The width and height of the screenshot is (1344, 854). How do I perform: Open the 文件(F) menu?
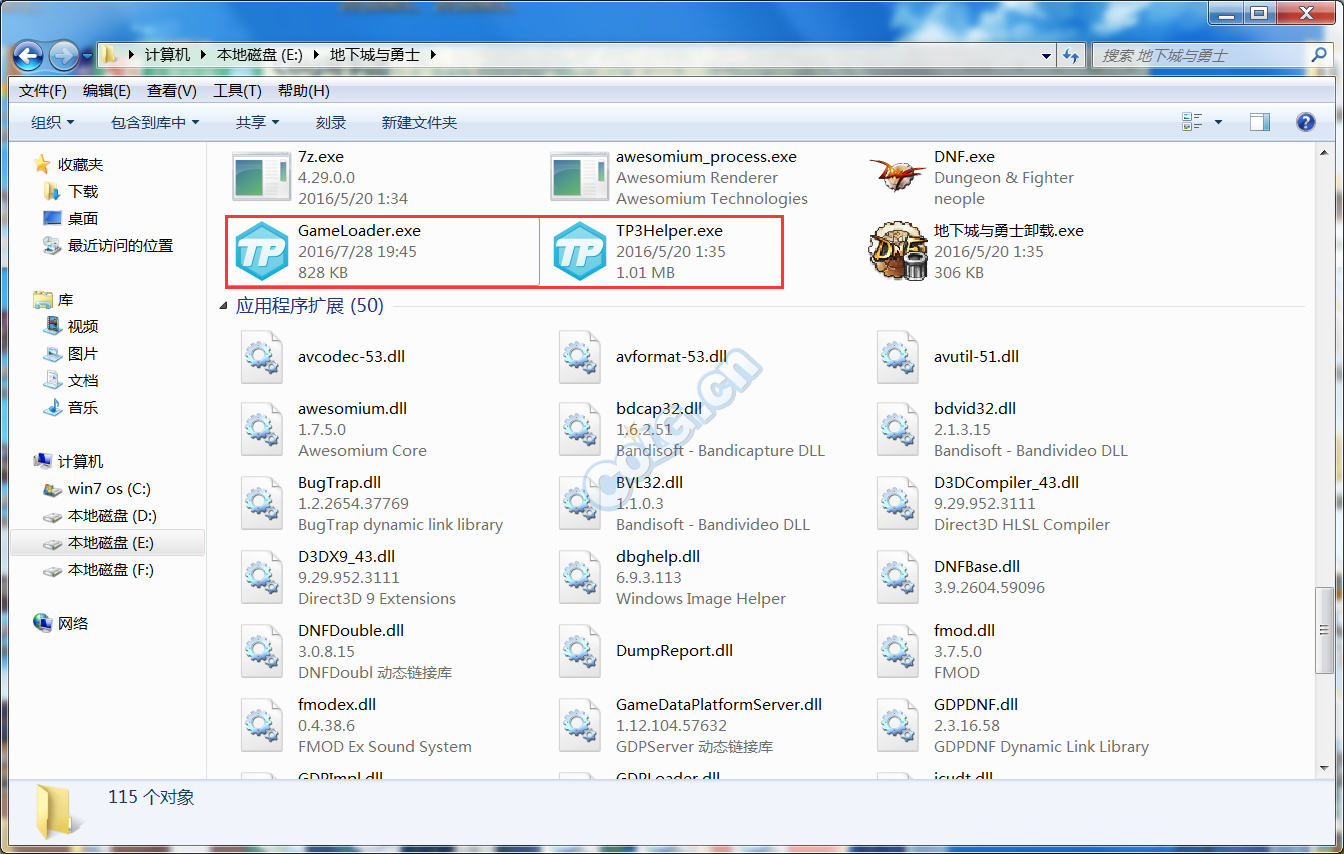click(43, 91)
